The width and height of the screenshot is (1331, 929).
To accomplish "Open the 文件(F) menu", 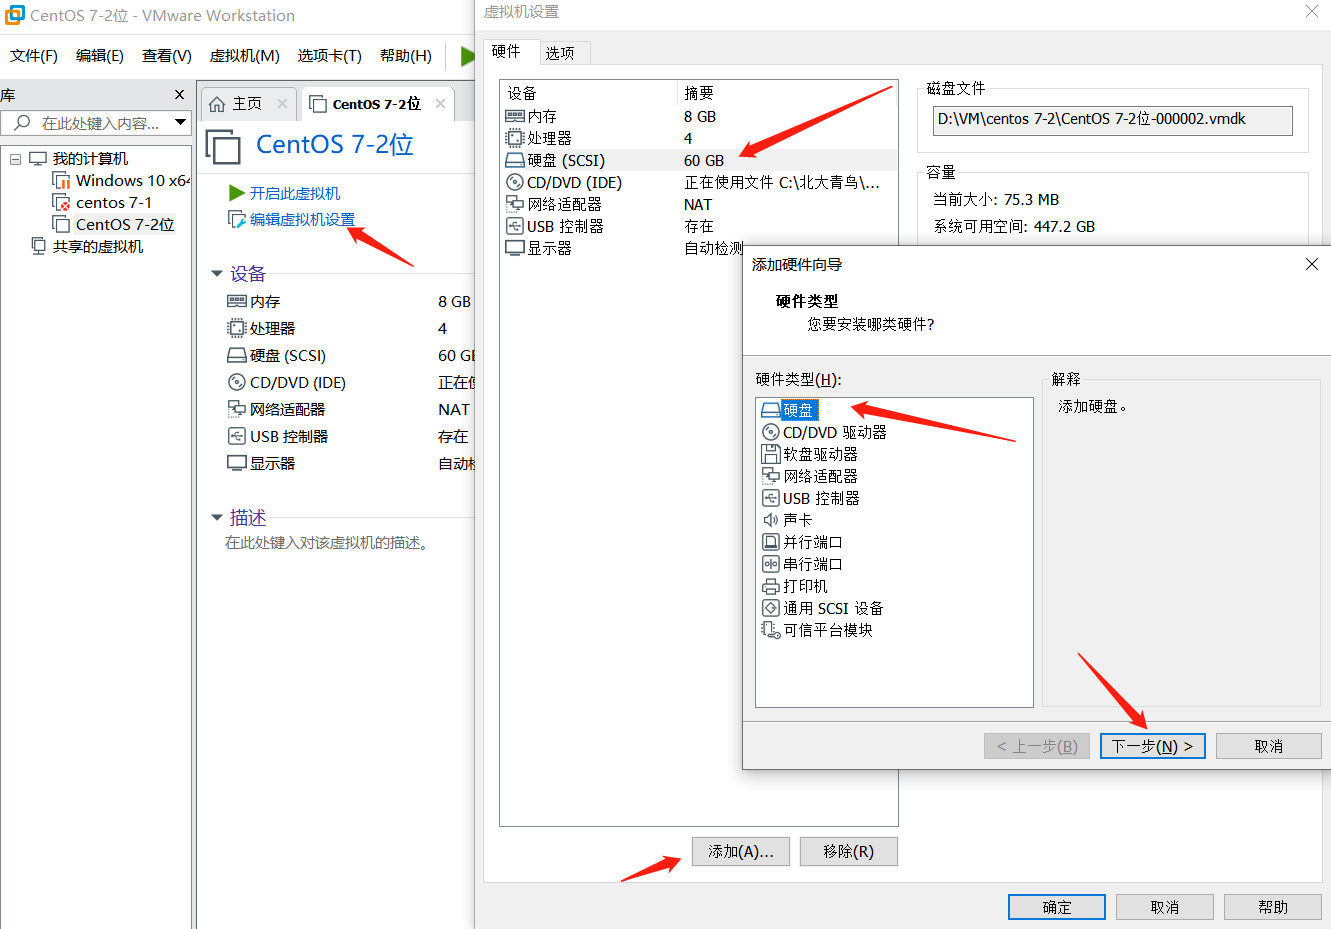I will point(34,56).
